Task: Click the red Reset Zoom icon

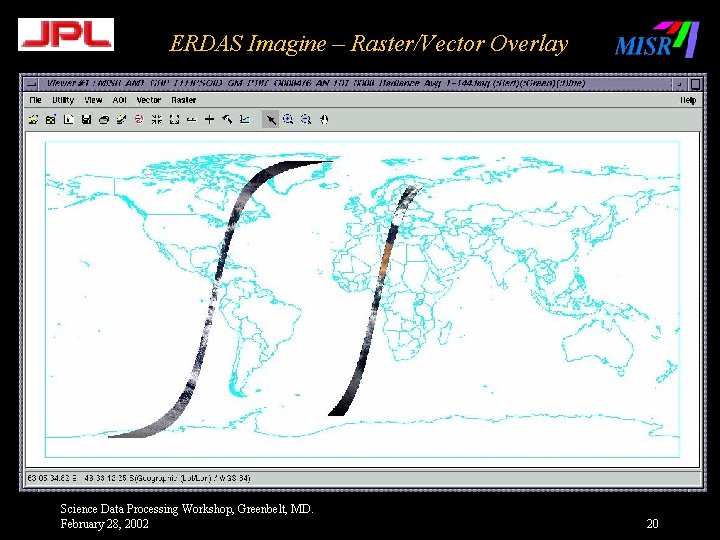Action: click(x=139, y=119)
